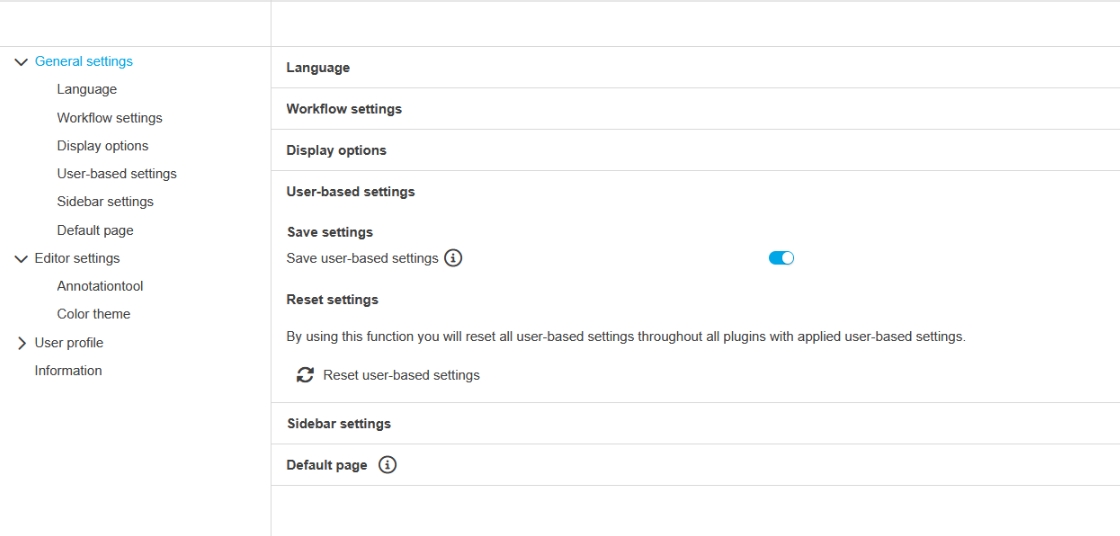1120x536 pixels.
Task: Click the info icon beside Save user-based settings
Action: tap(453, 258)
